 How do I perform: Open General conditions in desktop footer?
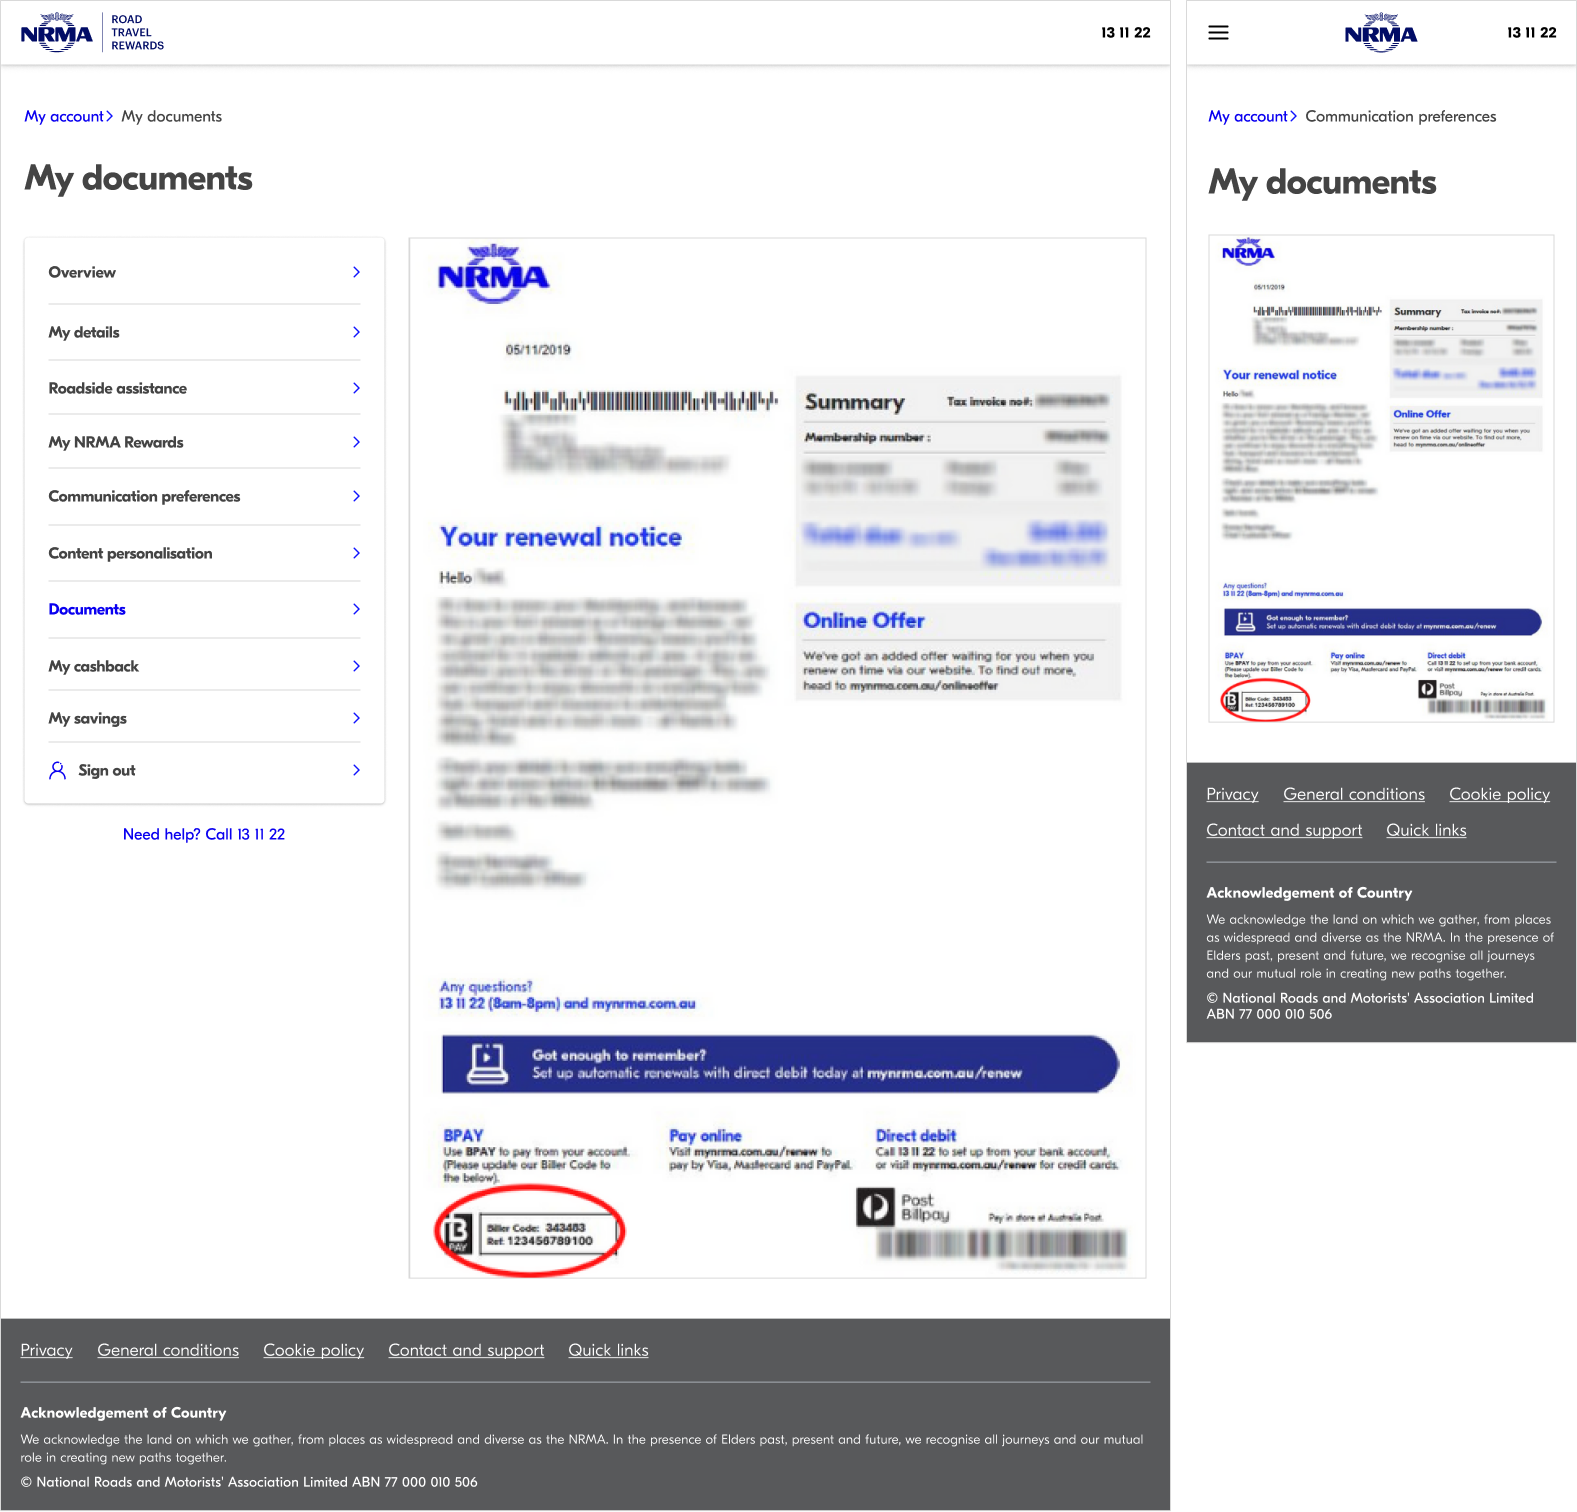pos(168,1350)
